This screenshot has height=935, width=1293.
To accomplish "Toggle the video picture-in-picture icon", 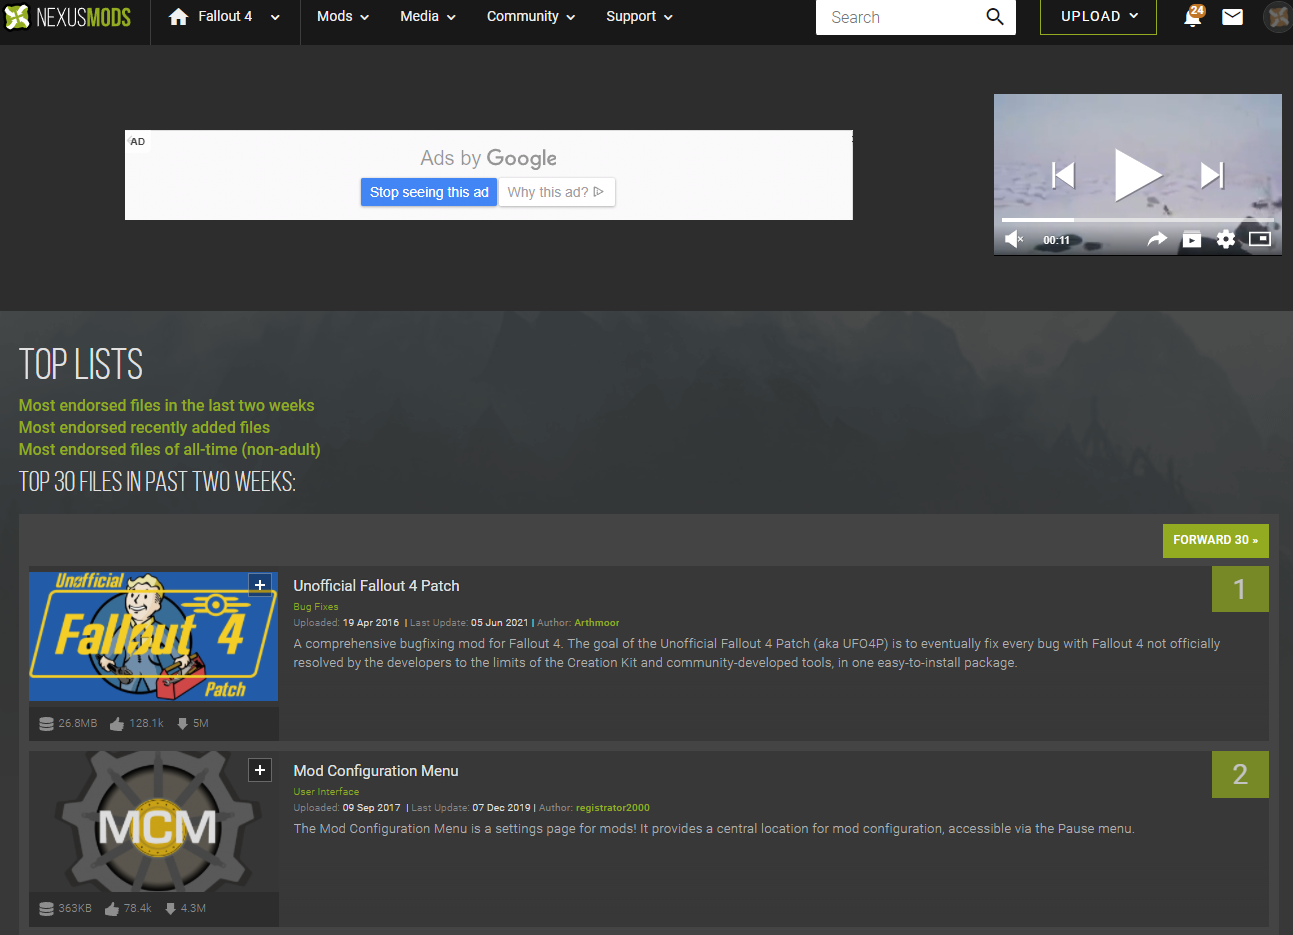I will 1260,239.
